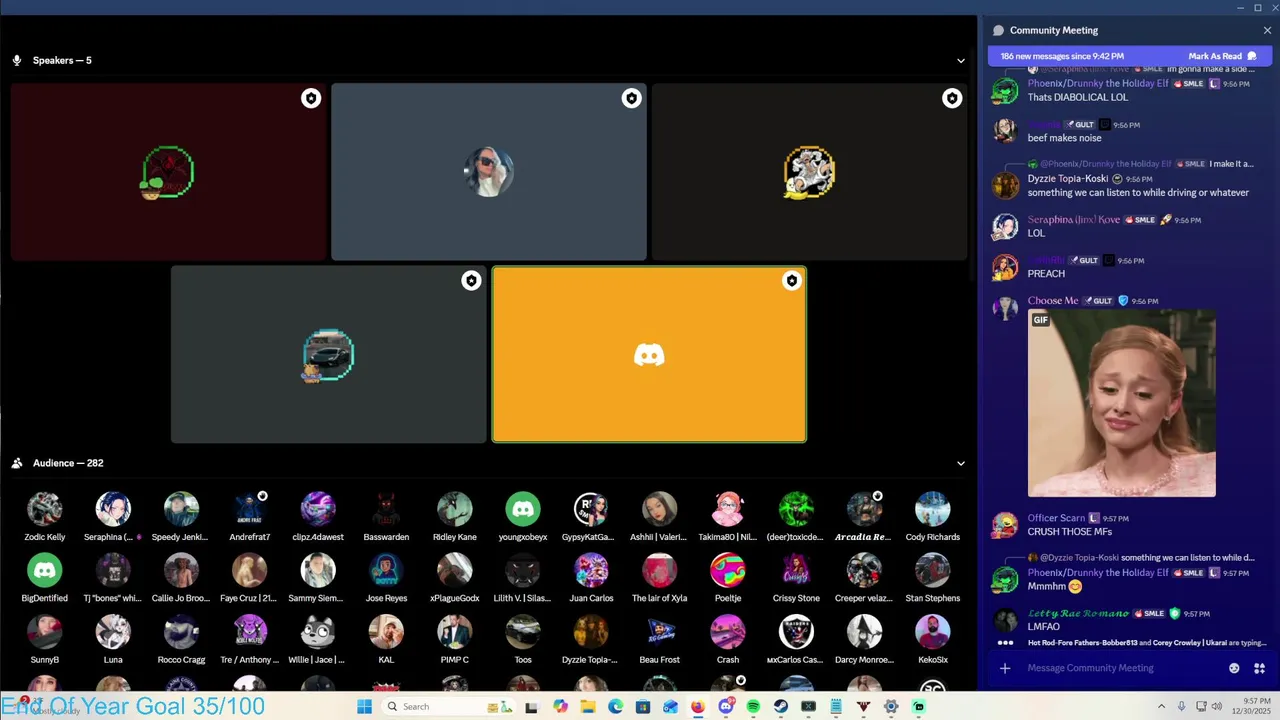
Task: Open the apps launcher icon in message box
Action: coord(1259,668)
